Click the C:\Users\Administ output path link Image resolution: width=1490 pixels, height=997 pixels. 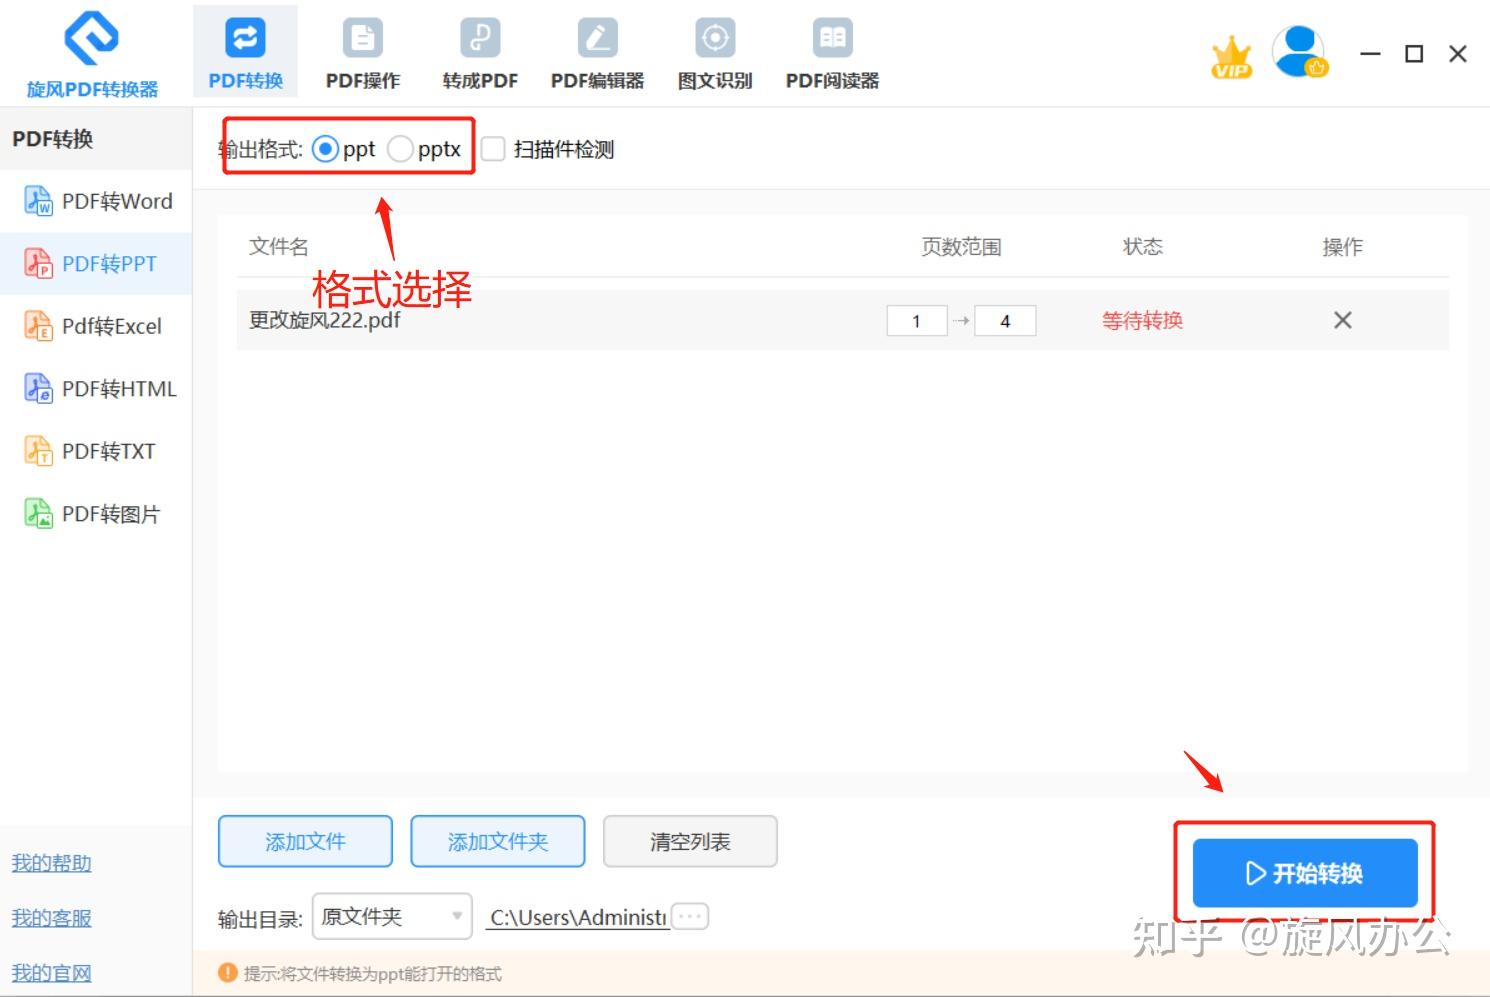tap(578, 917)
